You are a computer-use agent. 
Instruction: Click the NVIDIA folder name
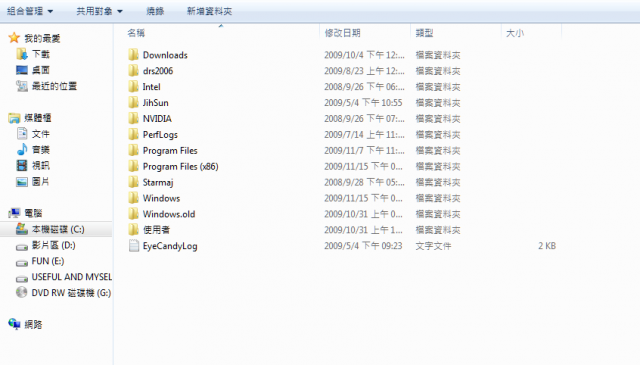point(157,118)
